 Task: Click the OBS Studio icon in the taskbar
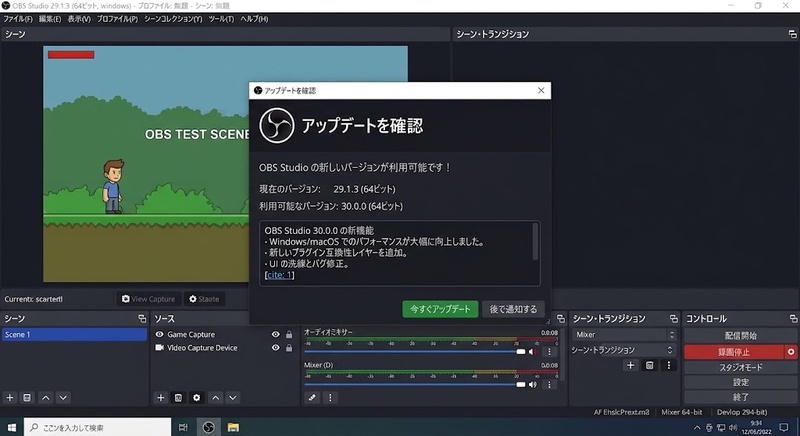(208, 427)
